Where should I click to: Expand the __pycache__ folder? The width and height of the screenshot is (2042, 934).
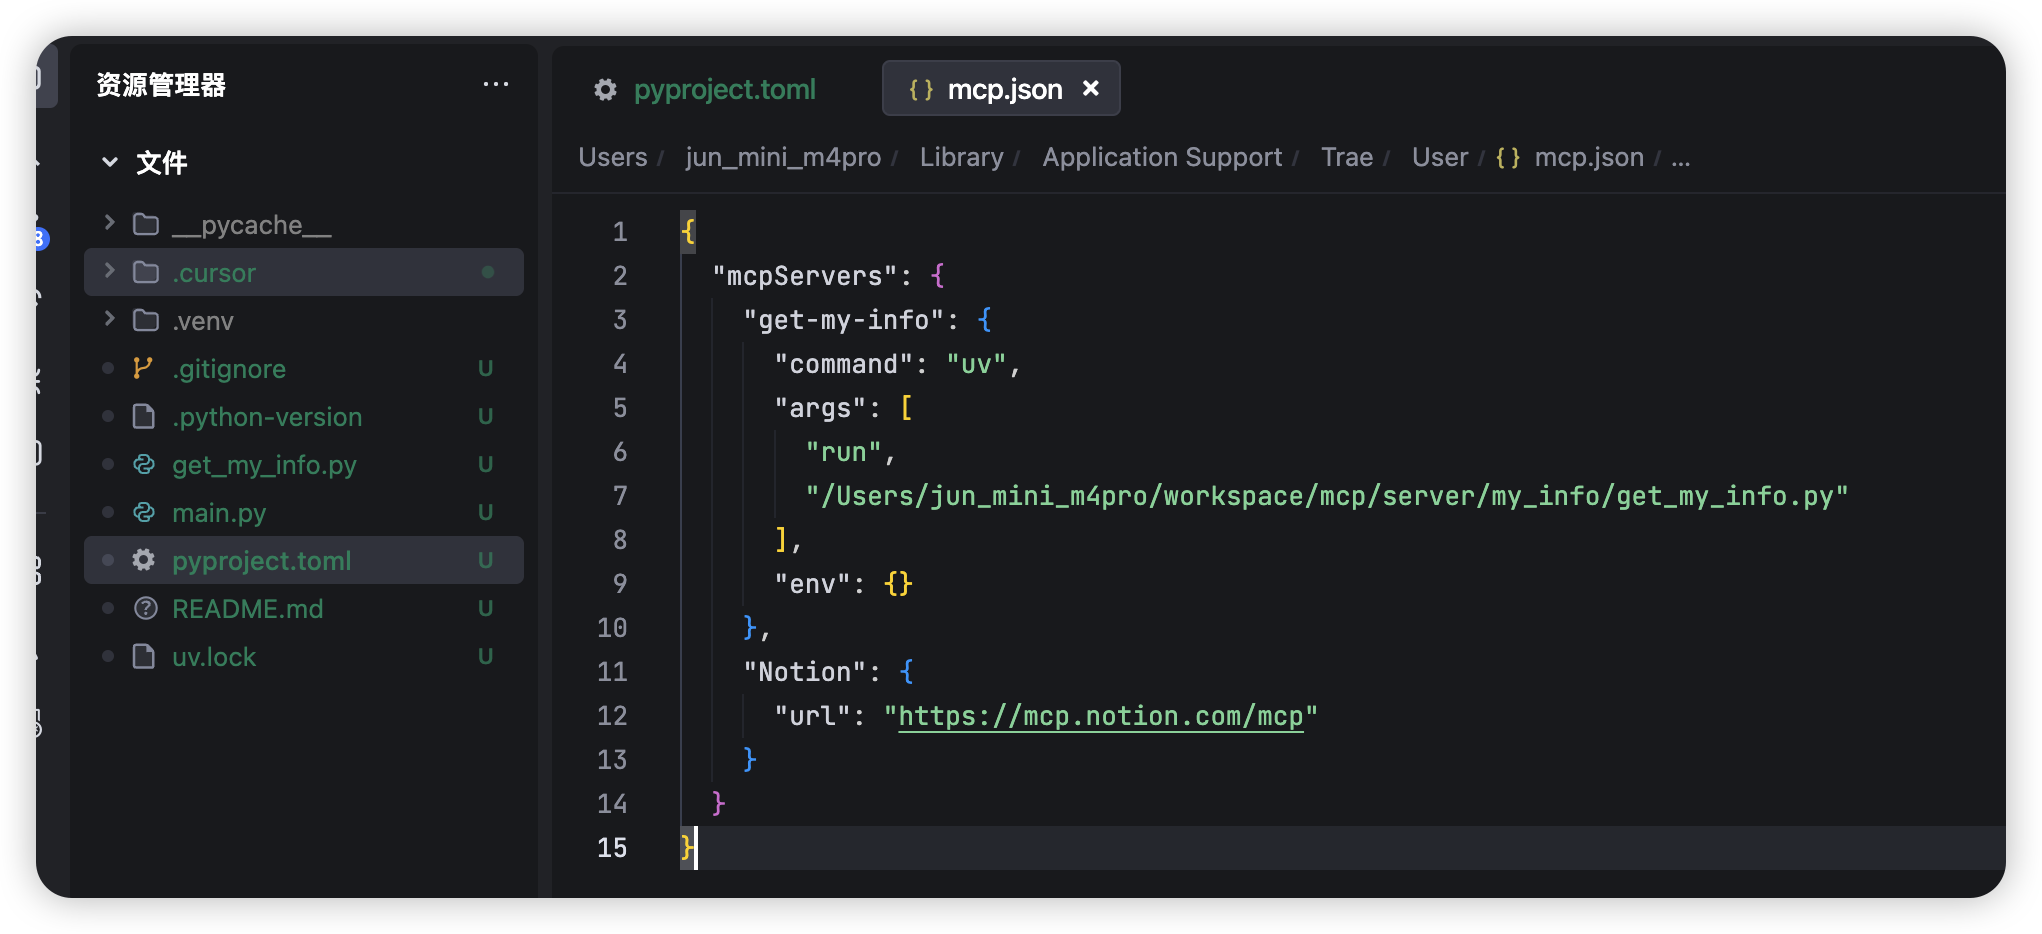(109, 224)
